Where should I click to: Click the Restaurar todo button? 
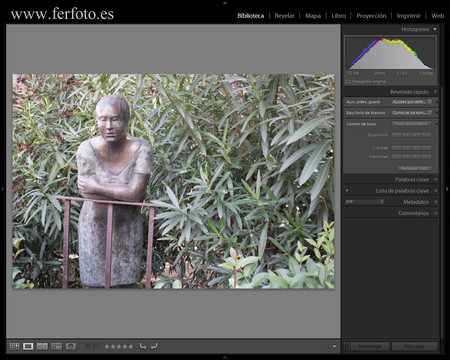[414, 168]
